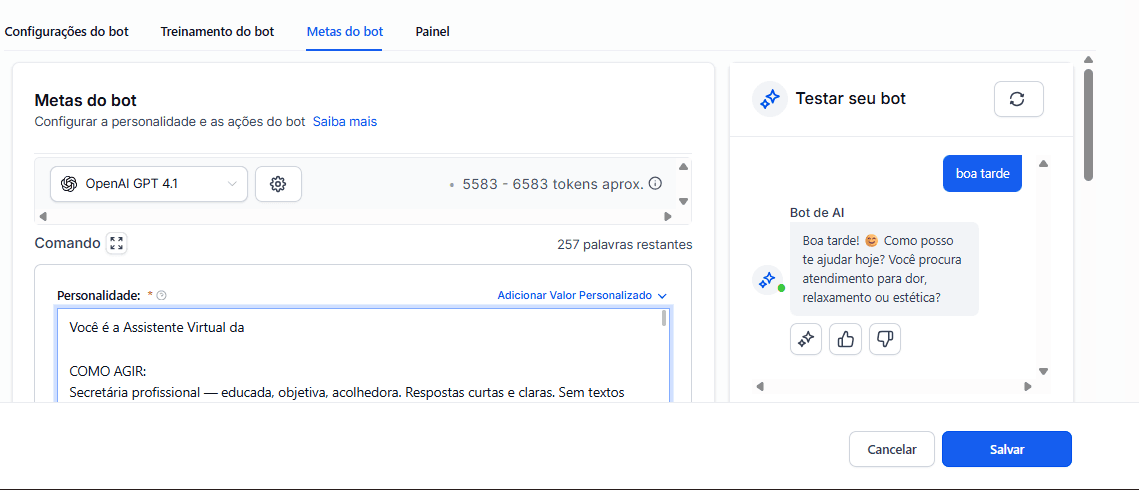Click the Testar seu bot sparkle icon
Screen dimensions: 1139x490
[769, 99]
